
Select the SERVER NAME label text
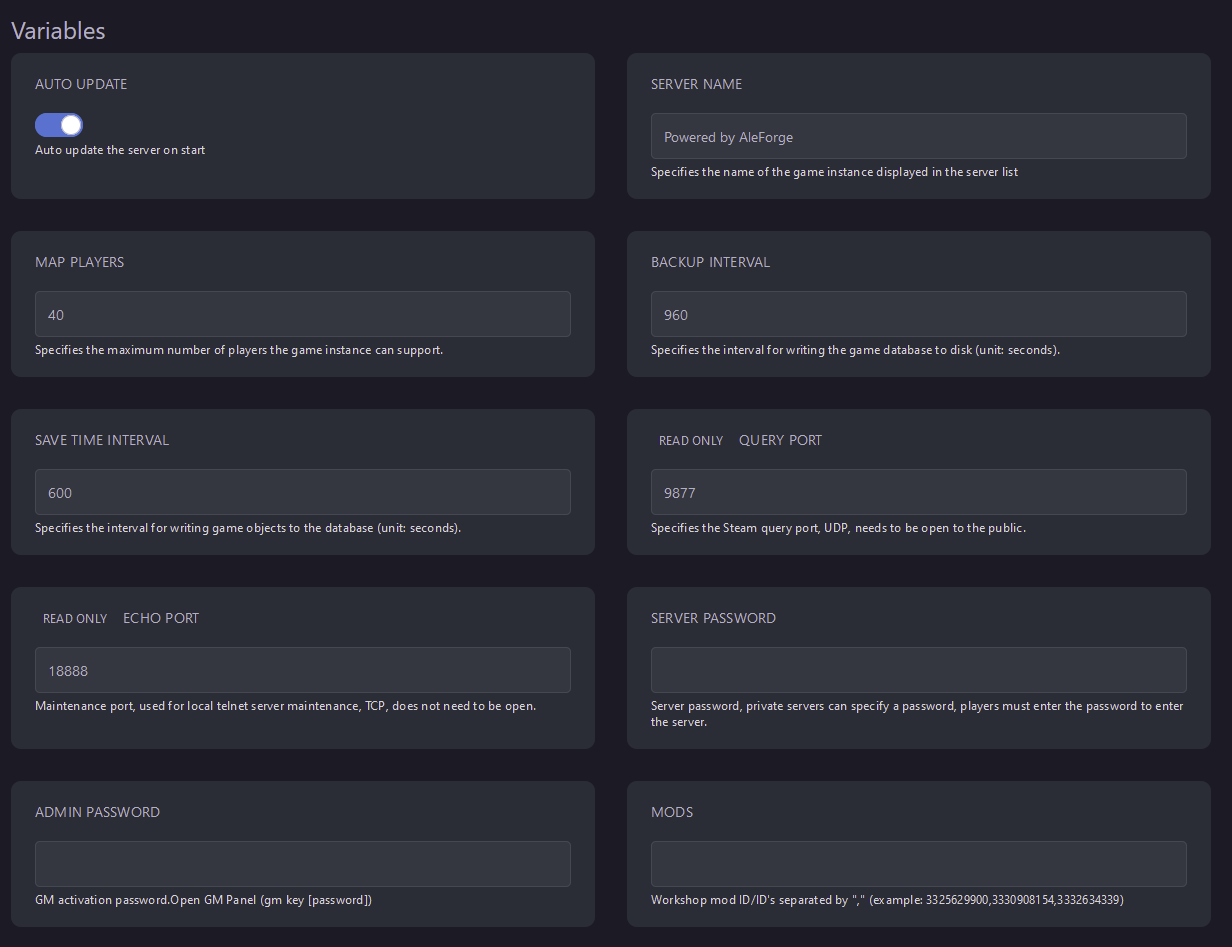pyautogui.click(x=696, y=84)
